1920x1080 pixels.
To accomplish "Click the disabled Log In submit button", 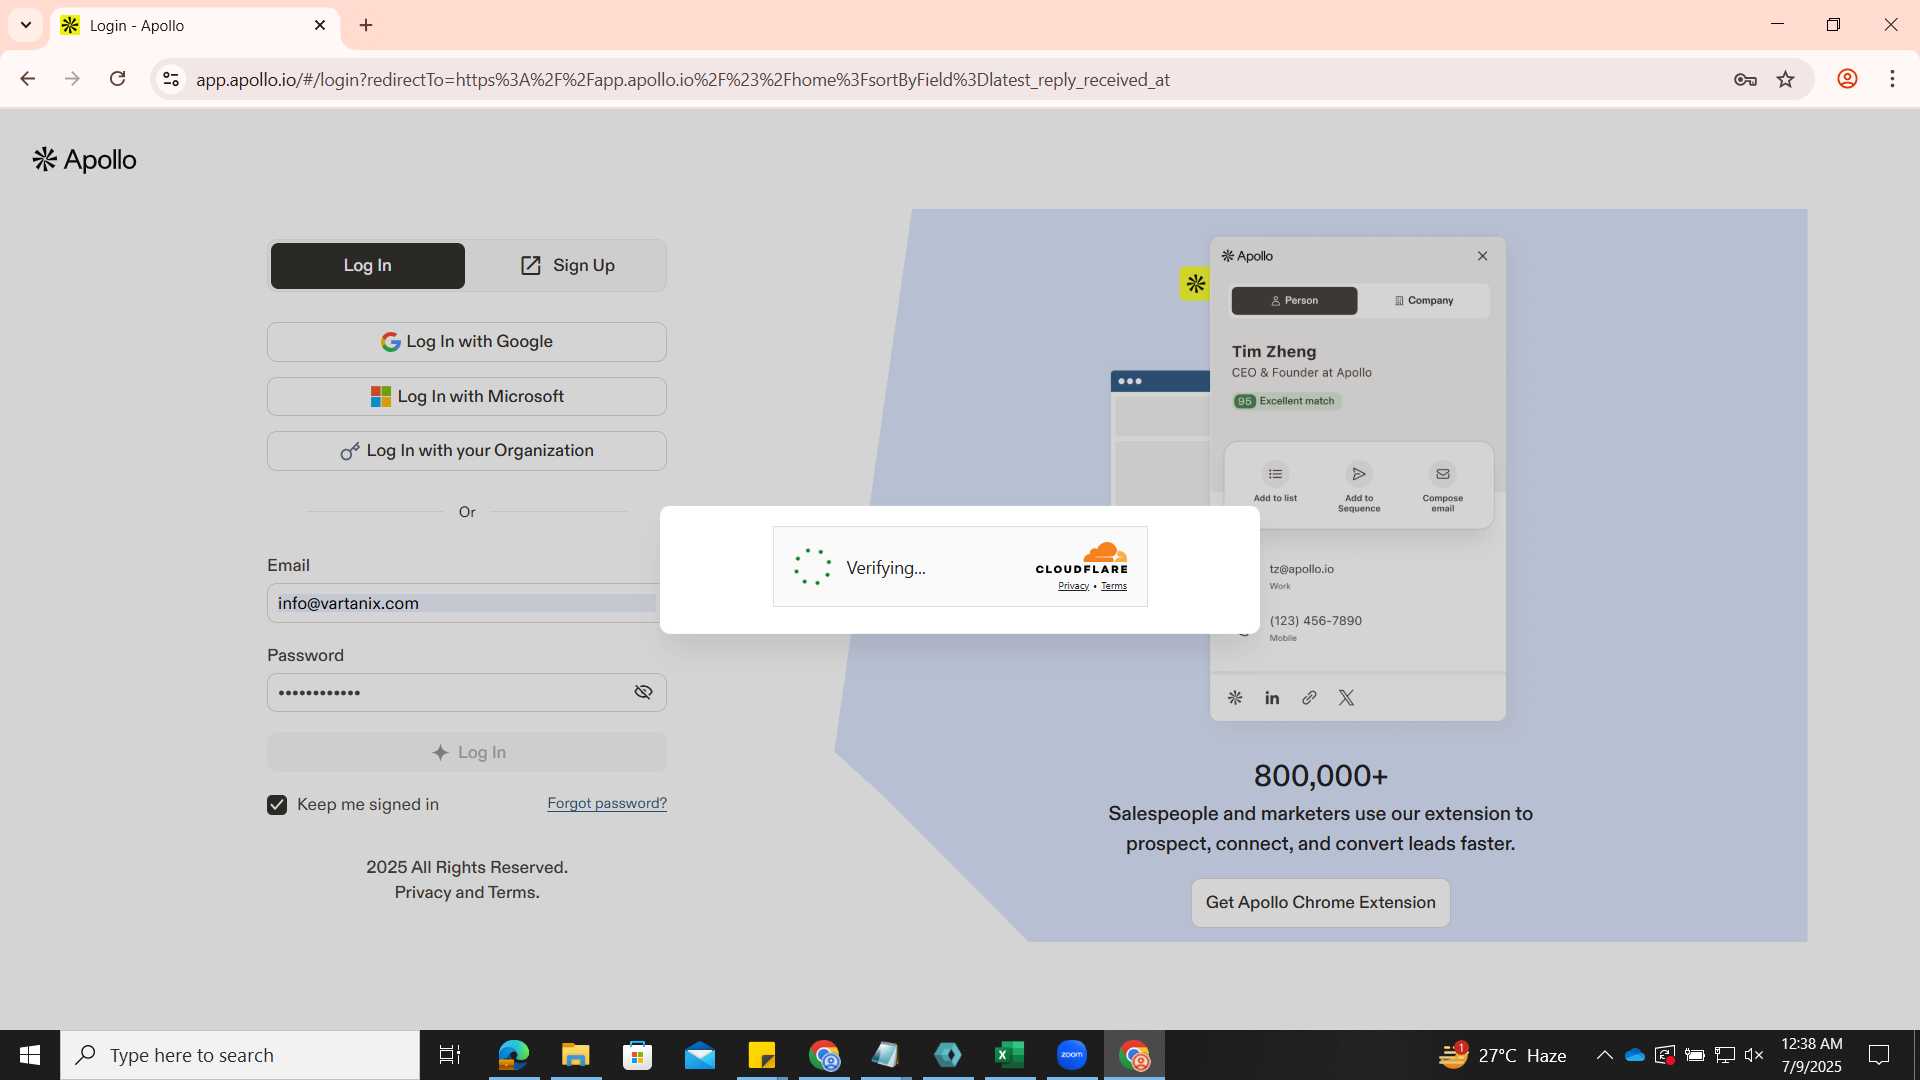I will coord(466,753).
